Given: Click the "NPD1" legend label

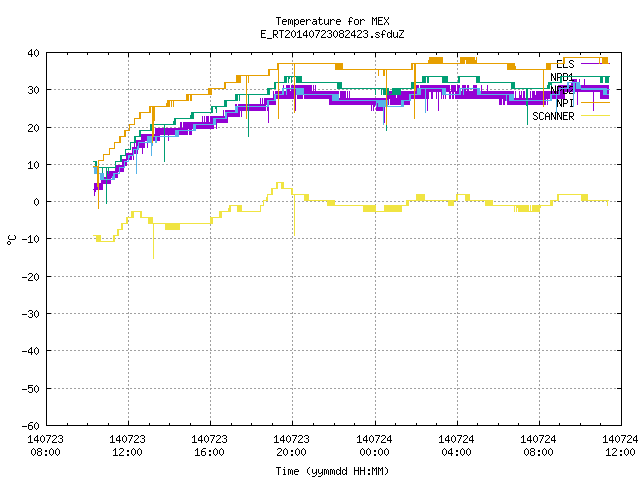Looking at the screenshot, I should pos(562,77).
